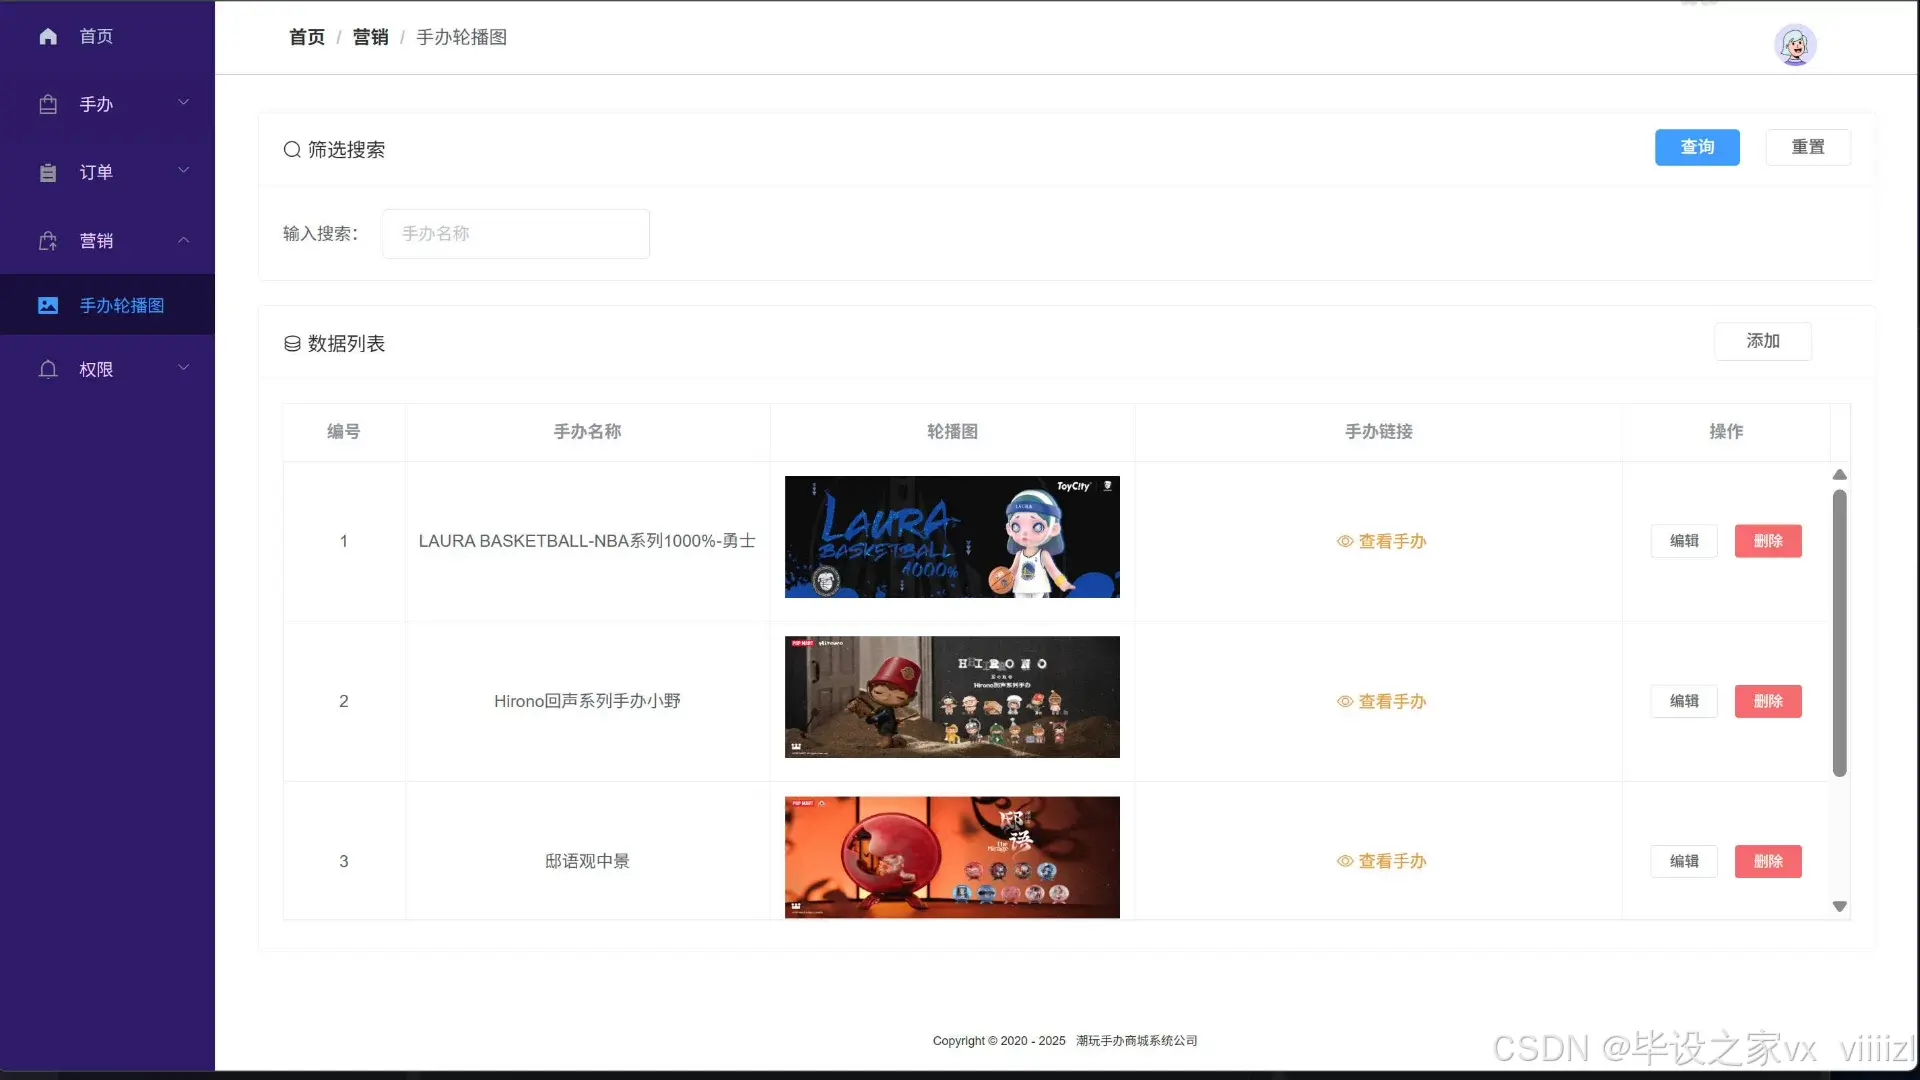Click the database icon beside 数据列表
This screenshot has width=1920, height=1080.
(x=292, y=343)
